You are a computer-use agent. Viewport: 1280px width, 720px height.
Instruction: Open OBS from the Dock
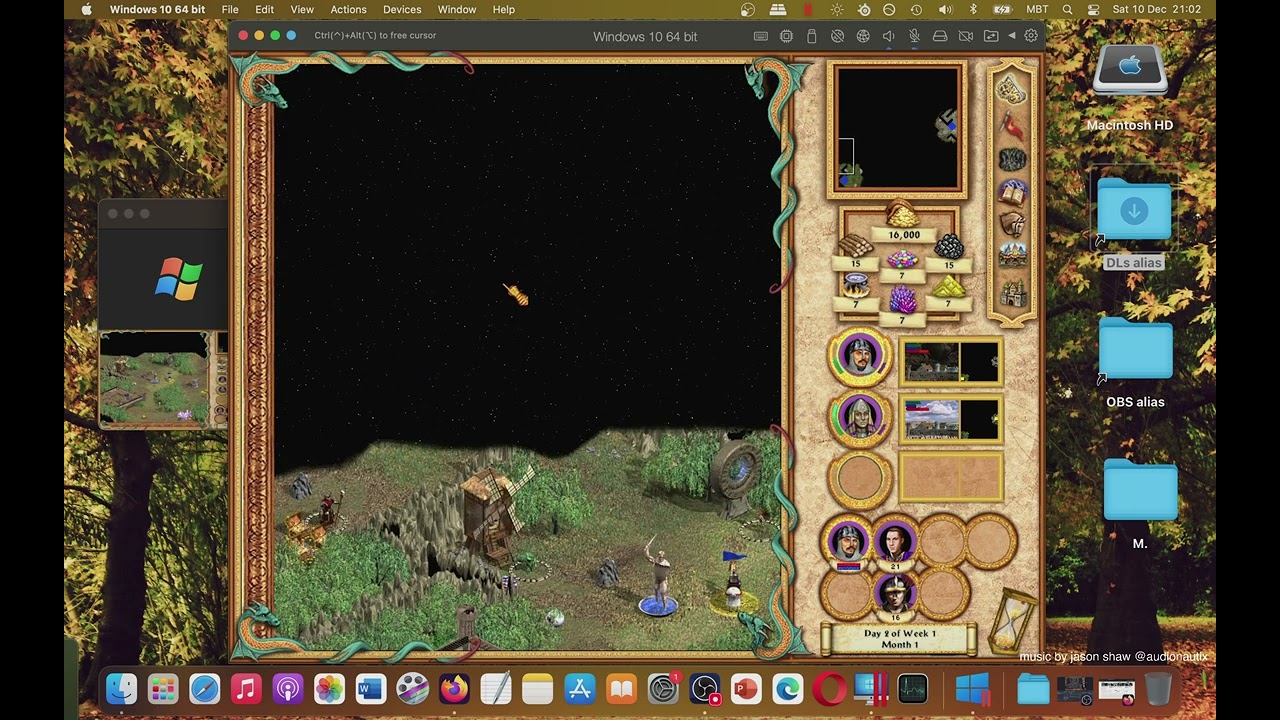pos(704,689)
